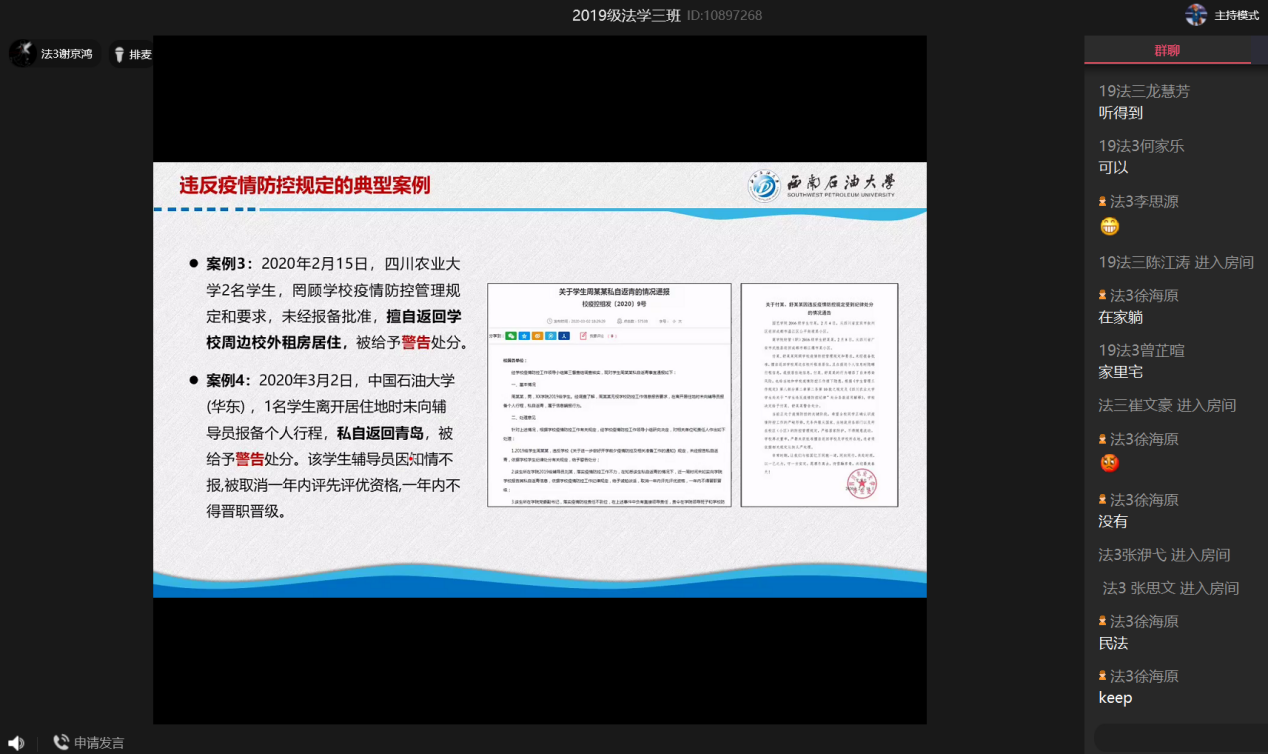1268x754 pixels.
Task: Click the badge icon above message 没有
Action: (1103, 499)
